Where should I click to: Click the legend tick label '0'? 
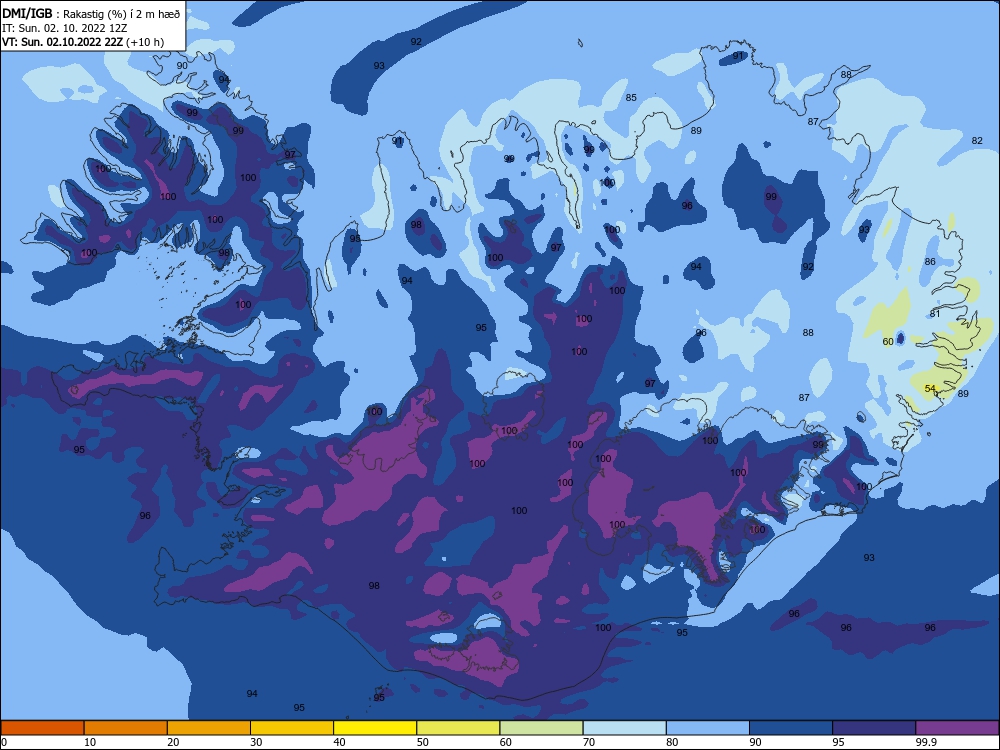[x=4, y=742]
